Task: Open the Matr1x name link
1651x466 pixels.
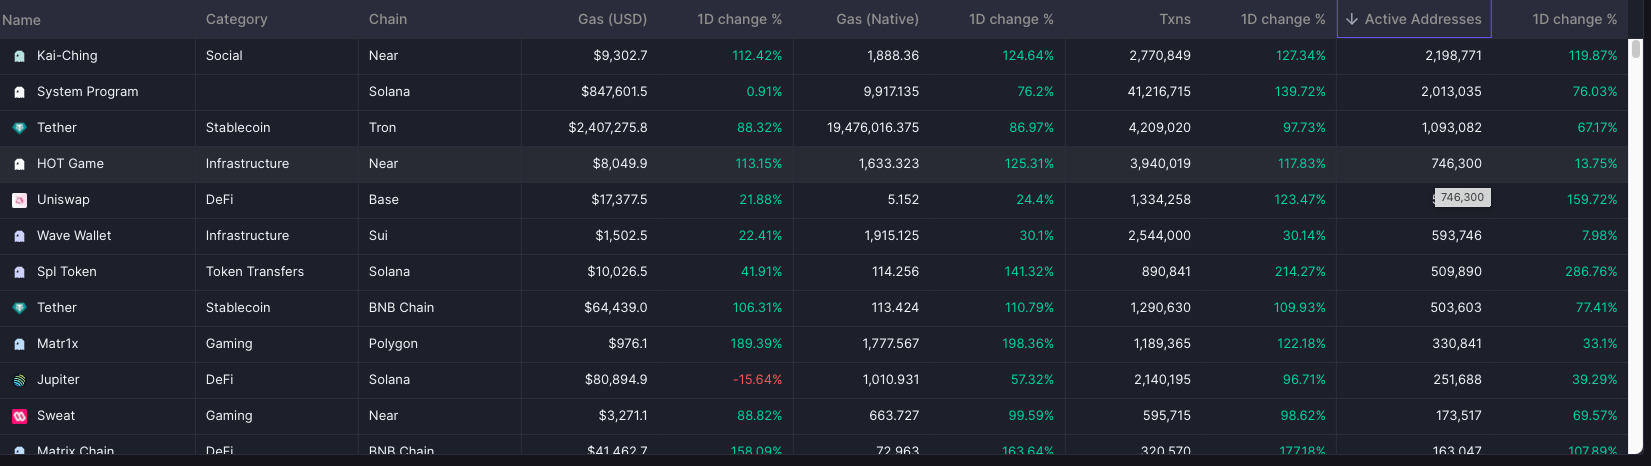Action: click(x=58, y=344)
